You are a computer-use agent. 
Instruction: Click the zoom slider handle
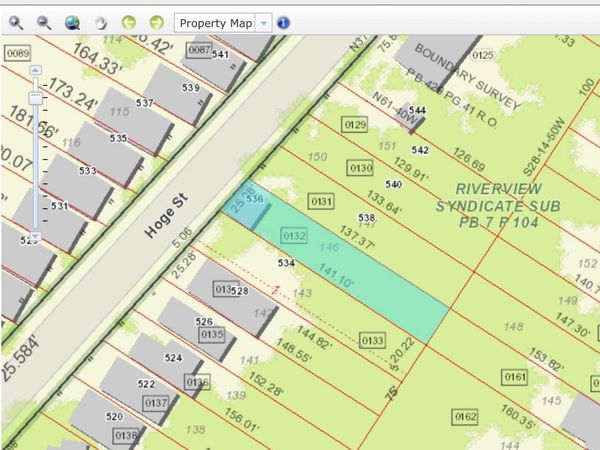[35, 98]
